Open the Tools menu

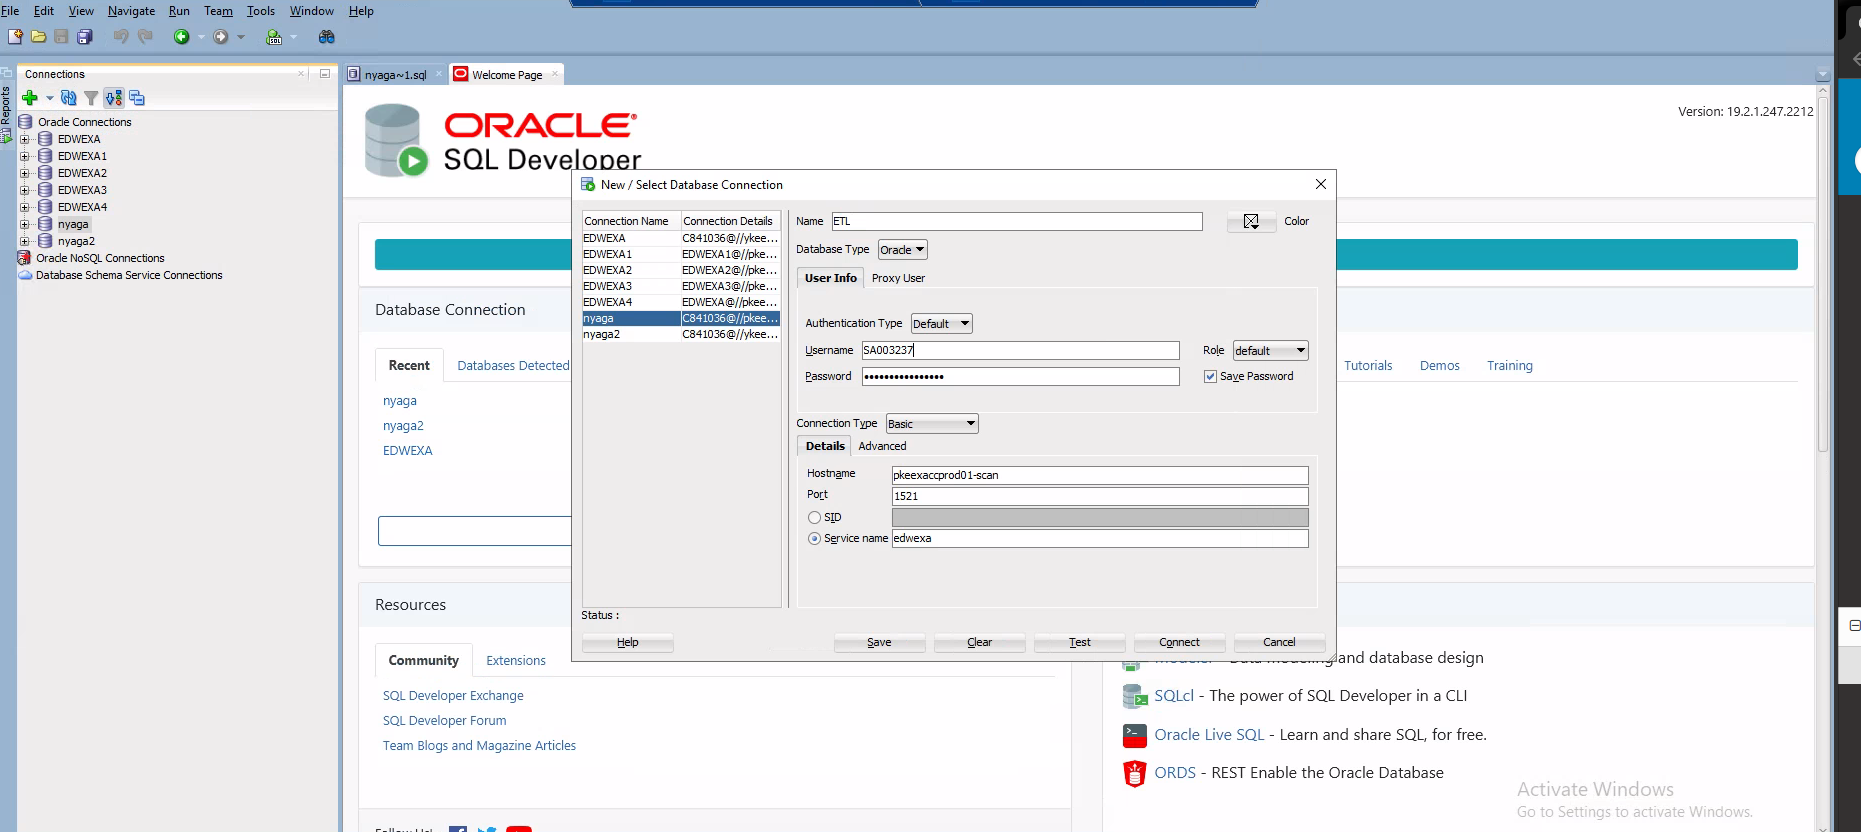[260, 11]
